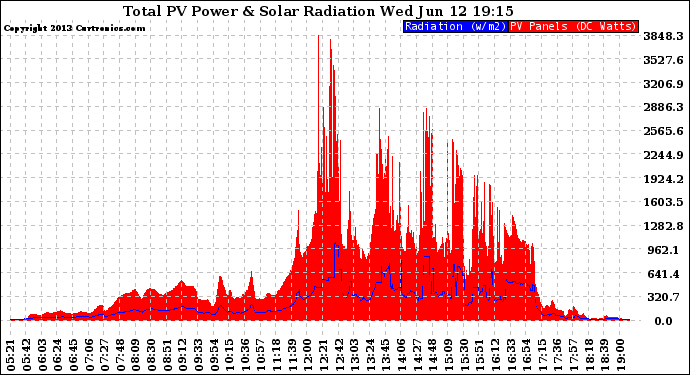Click the 10:36 time label
Screen dimensions: 690x375
[246, 355]
